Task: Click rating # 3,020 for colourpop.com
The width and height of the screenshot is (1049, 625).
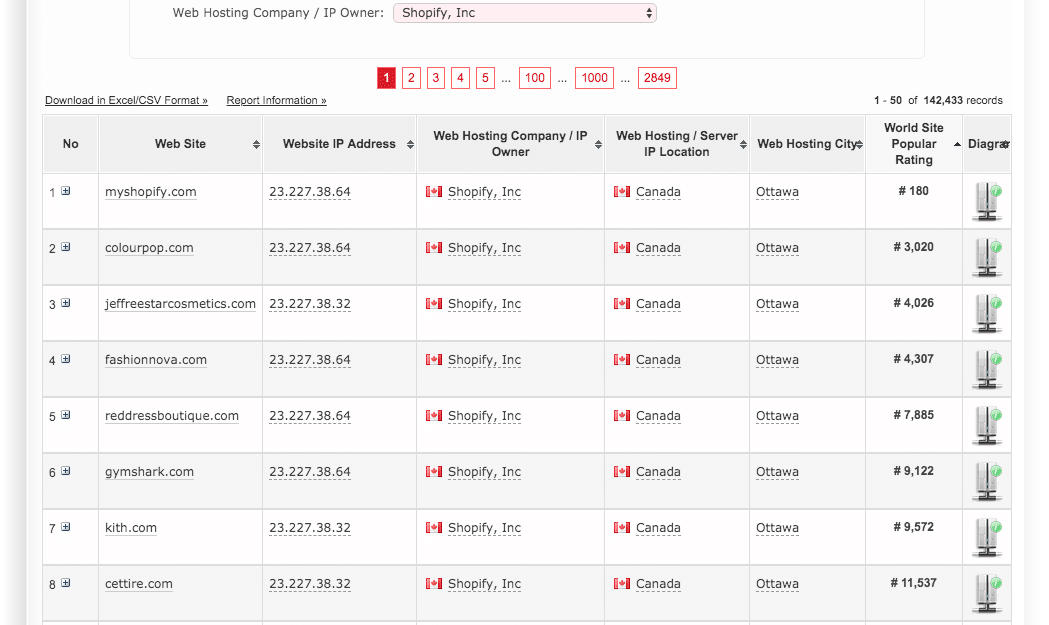Action: [x=914, y=247]
